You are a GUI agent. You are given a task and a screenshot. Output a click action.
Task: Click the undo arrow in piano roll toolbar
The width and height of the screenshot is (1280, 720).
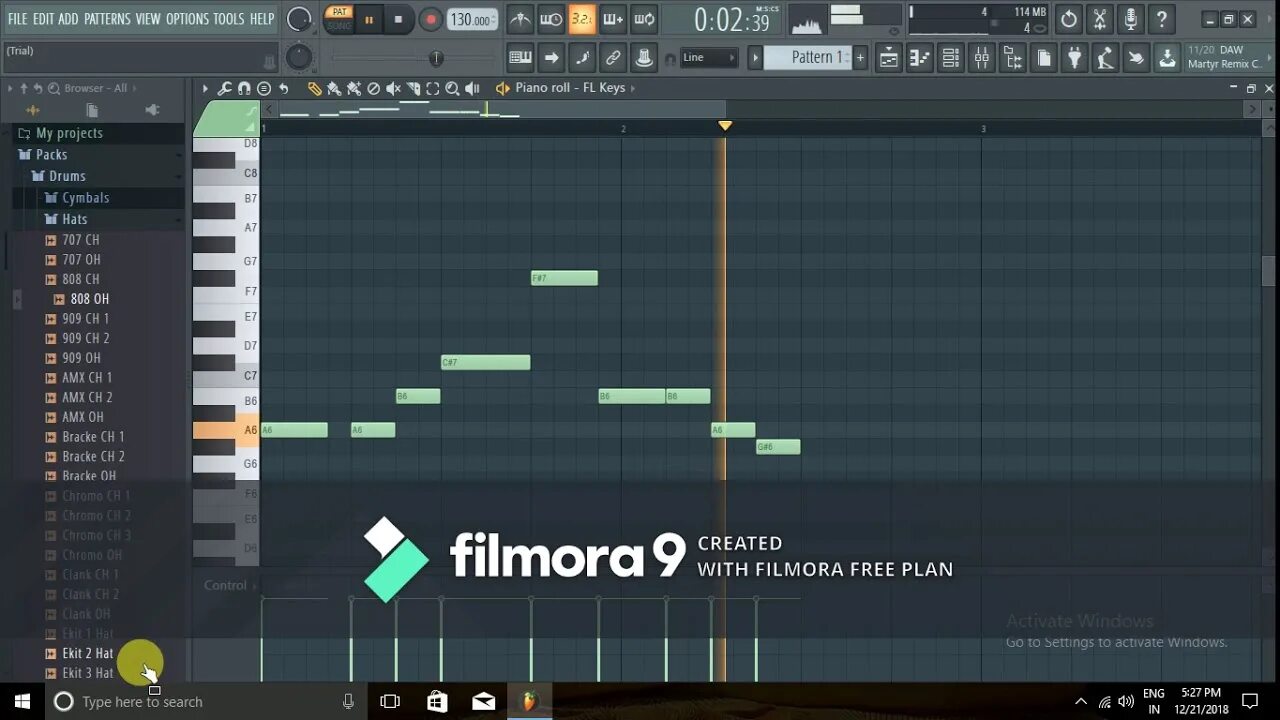point(284,88)
